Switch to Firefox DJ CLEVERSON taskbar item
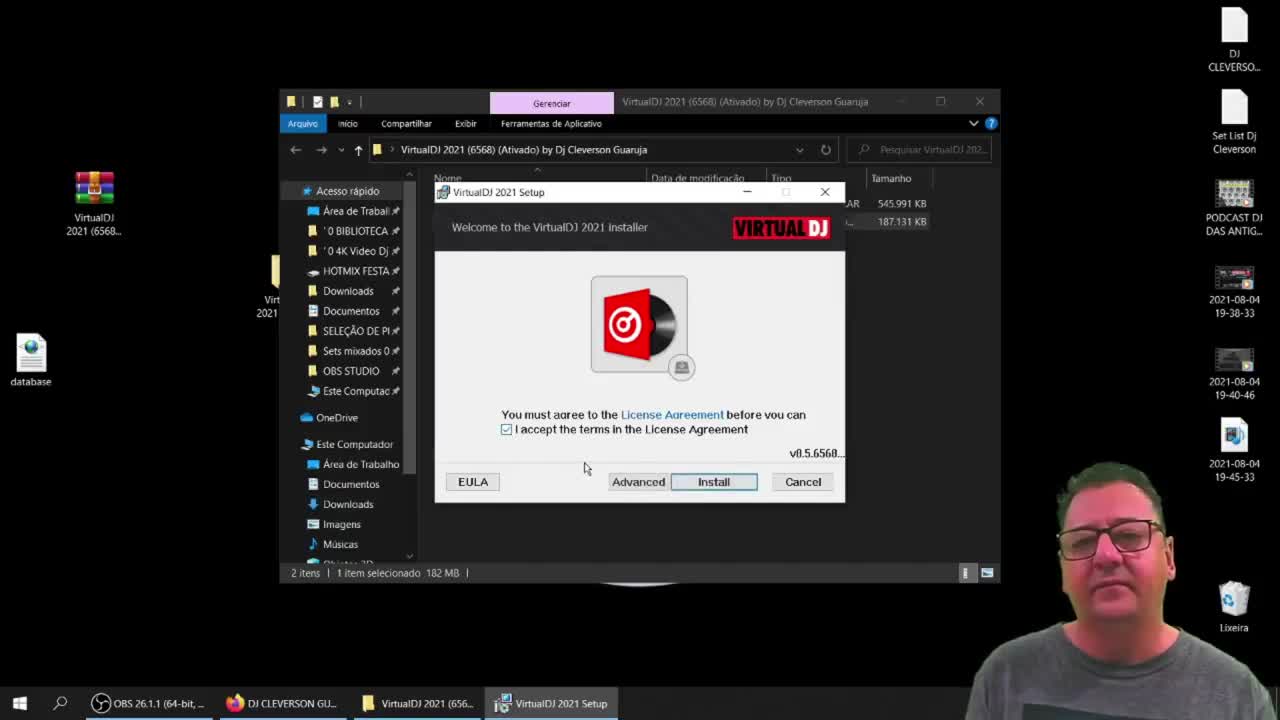Viewport: 1280px width, 720px height. click(282, 704)
